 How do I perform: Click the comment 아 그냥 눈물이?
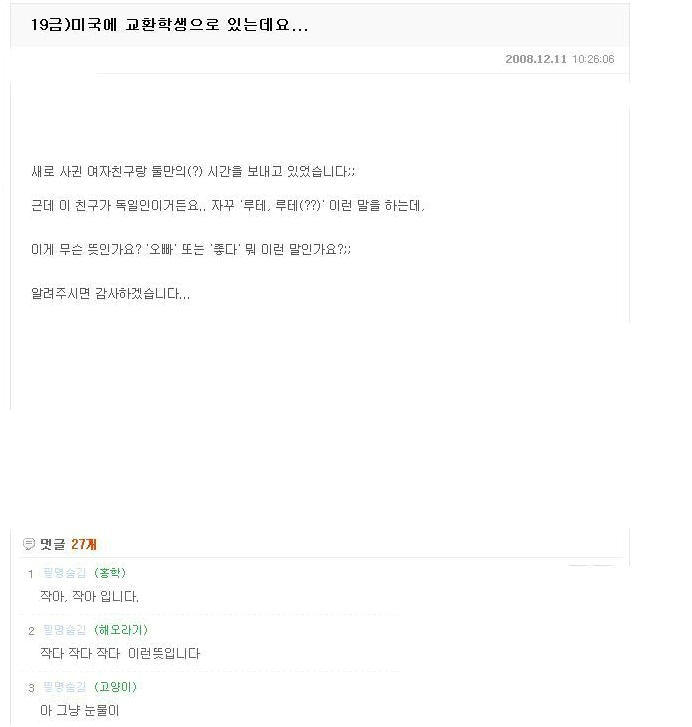pyautogui.click(x=80, y=710)
